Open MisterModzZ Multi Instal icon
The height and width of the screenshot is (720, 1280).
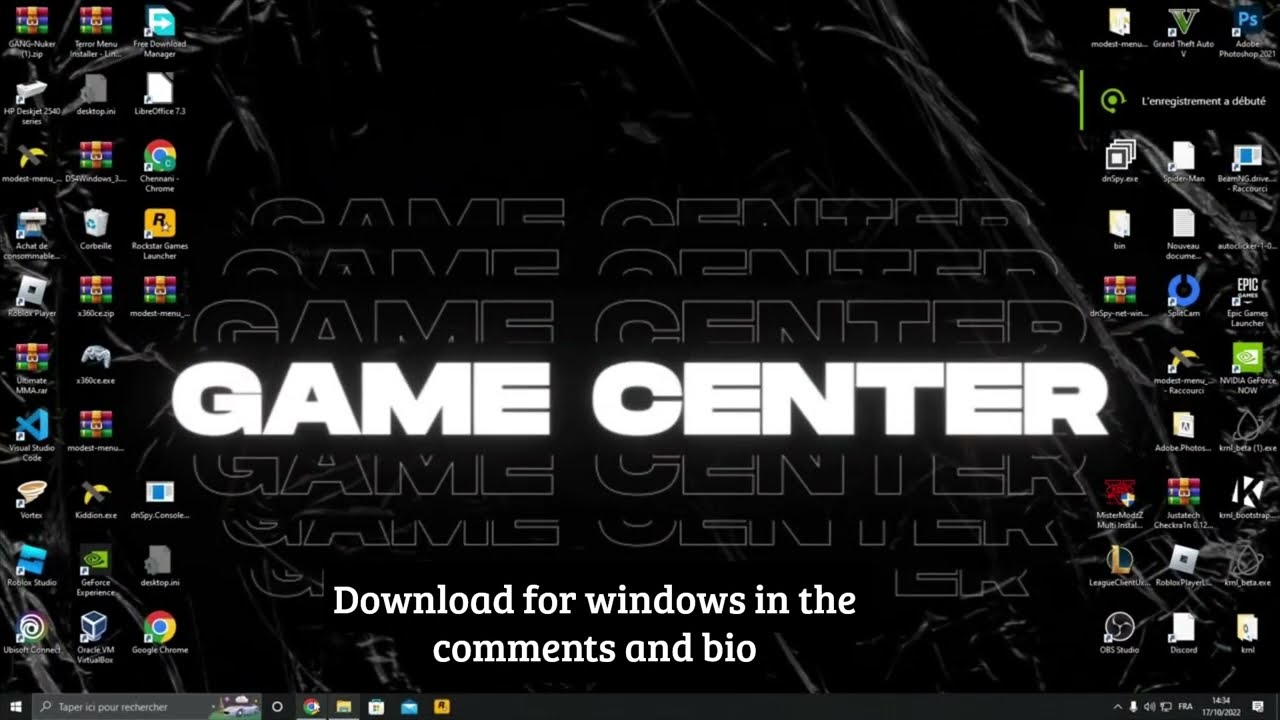[1120, 504]
